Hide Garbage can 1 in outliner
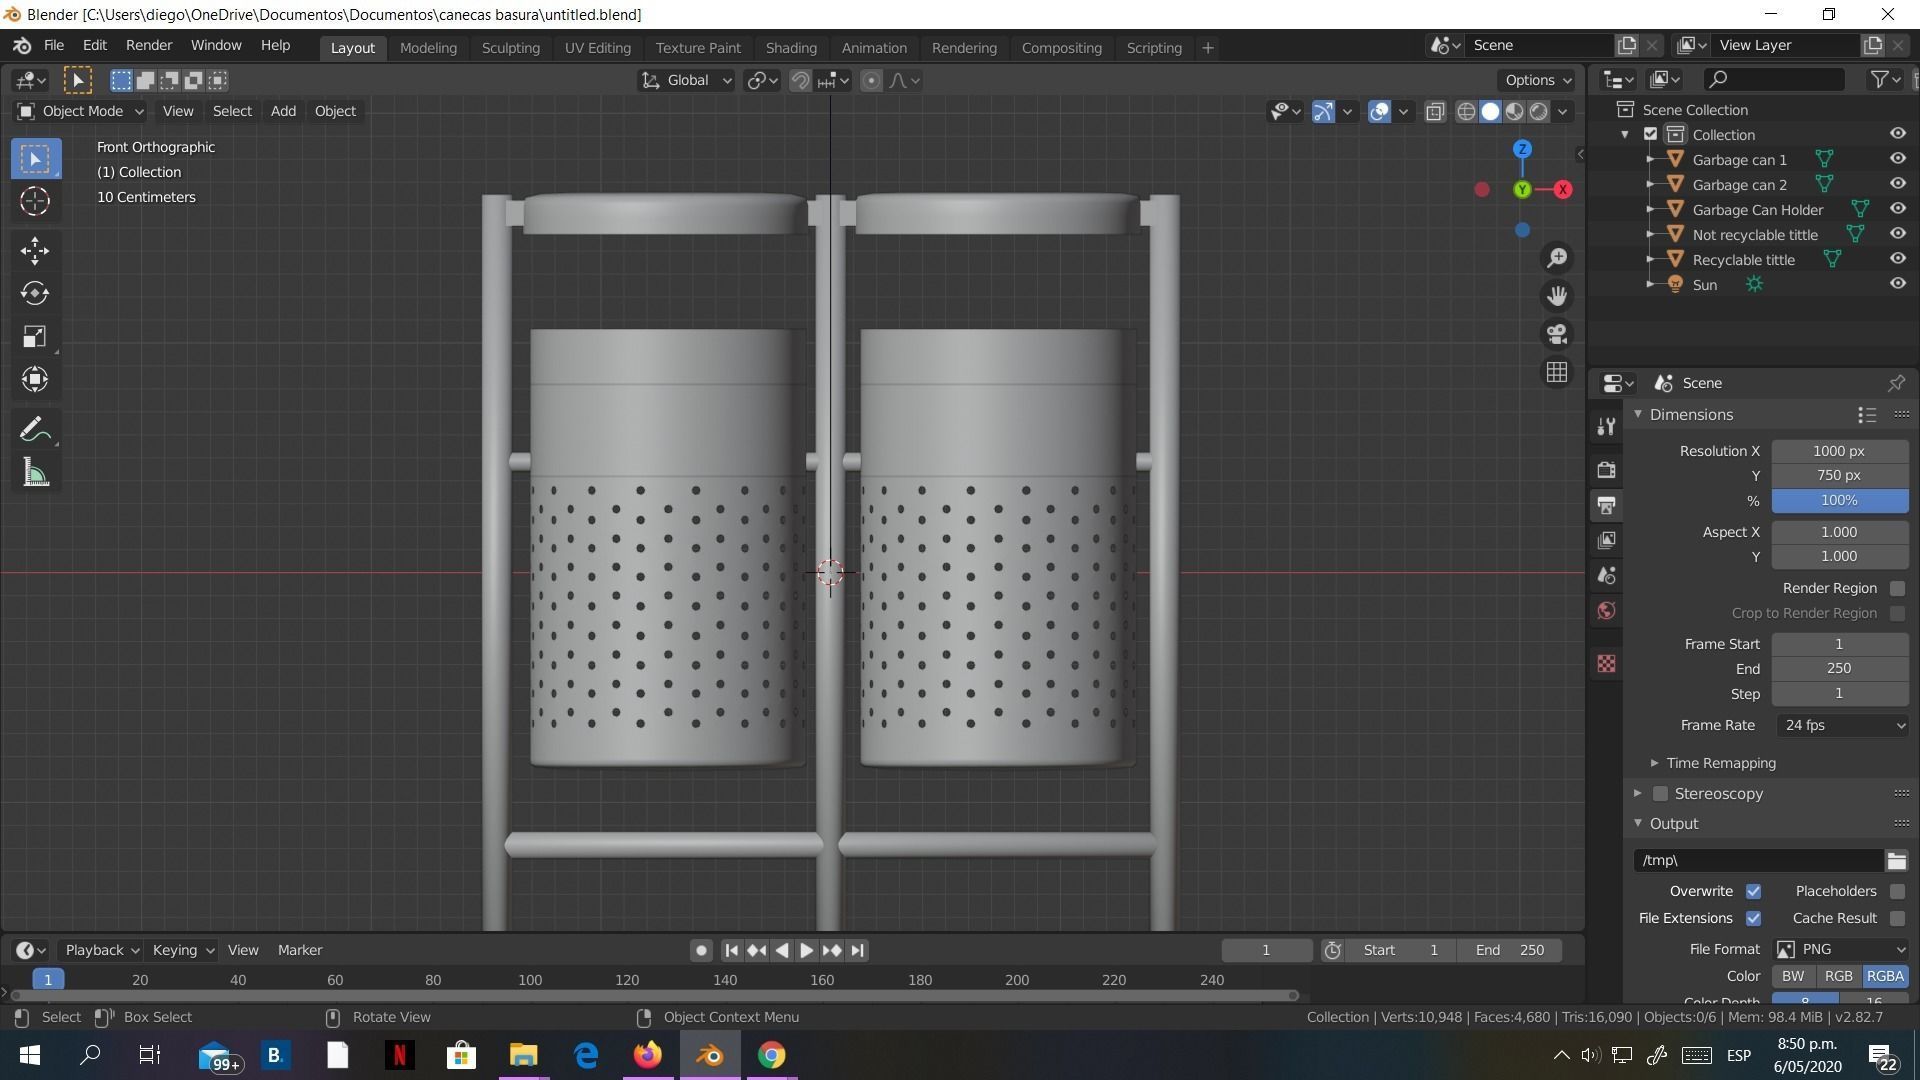 1897,159
